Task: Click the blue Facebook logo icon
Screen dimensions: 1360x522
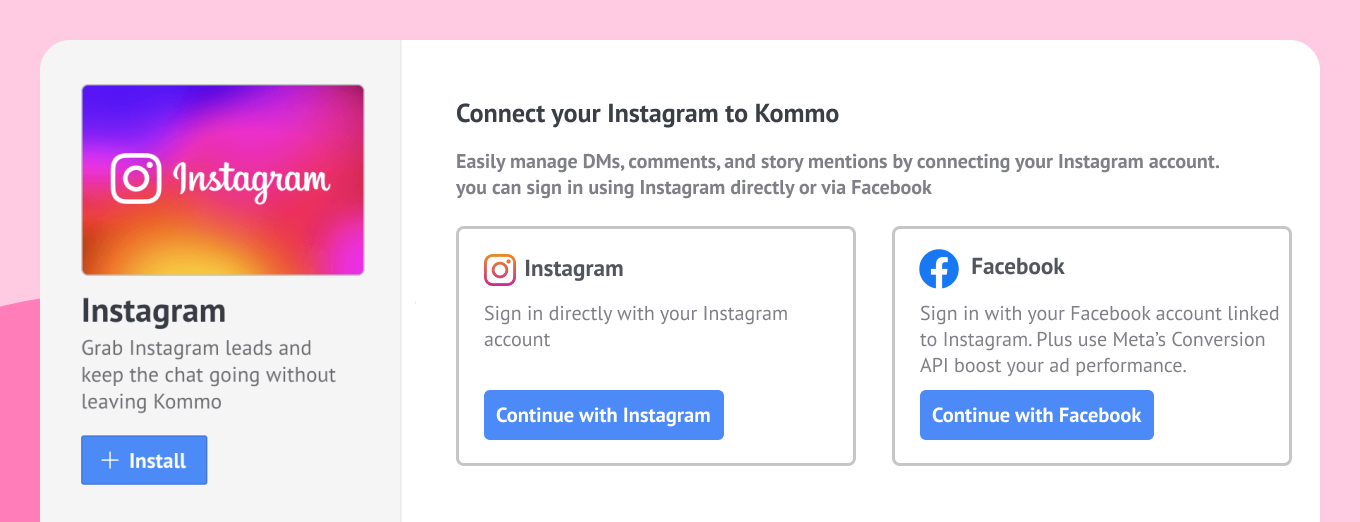Action: (939, 269)
